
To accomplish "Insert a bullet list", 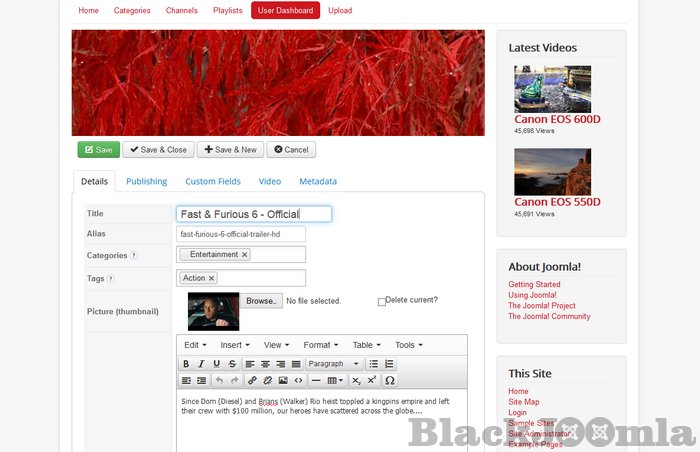I will coord(373,364).
